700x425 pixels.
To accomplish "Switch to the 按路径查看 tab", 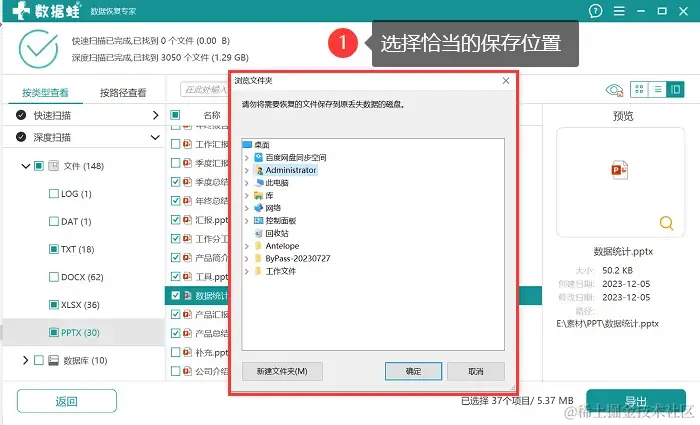I will 123,92.
